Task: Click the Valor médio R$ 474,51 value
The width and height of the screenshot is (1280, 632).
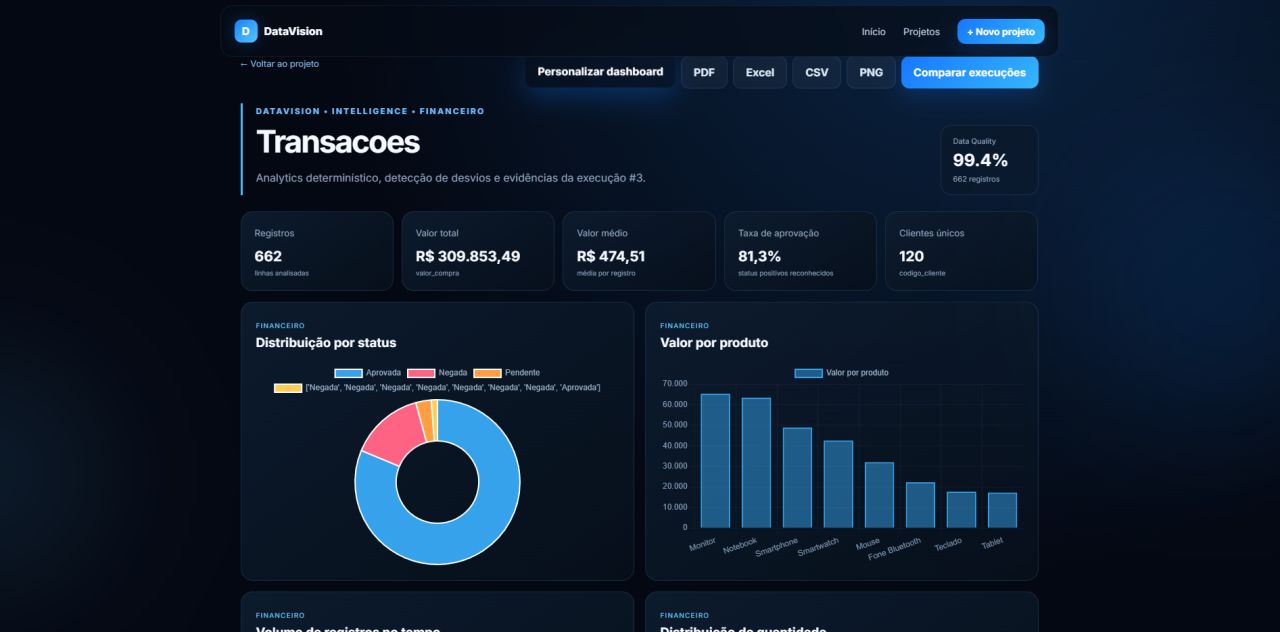Action: point(611,256)
